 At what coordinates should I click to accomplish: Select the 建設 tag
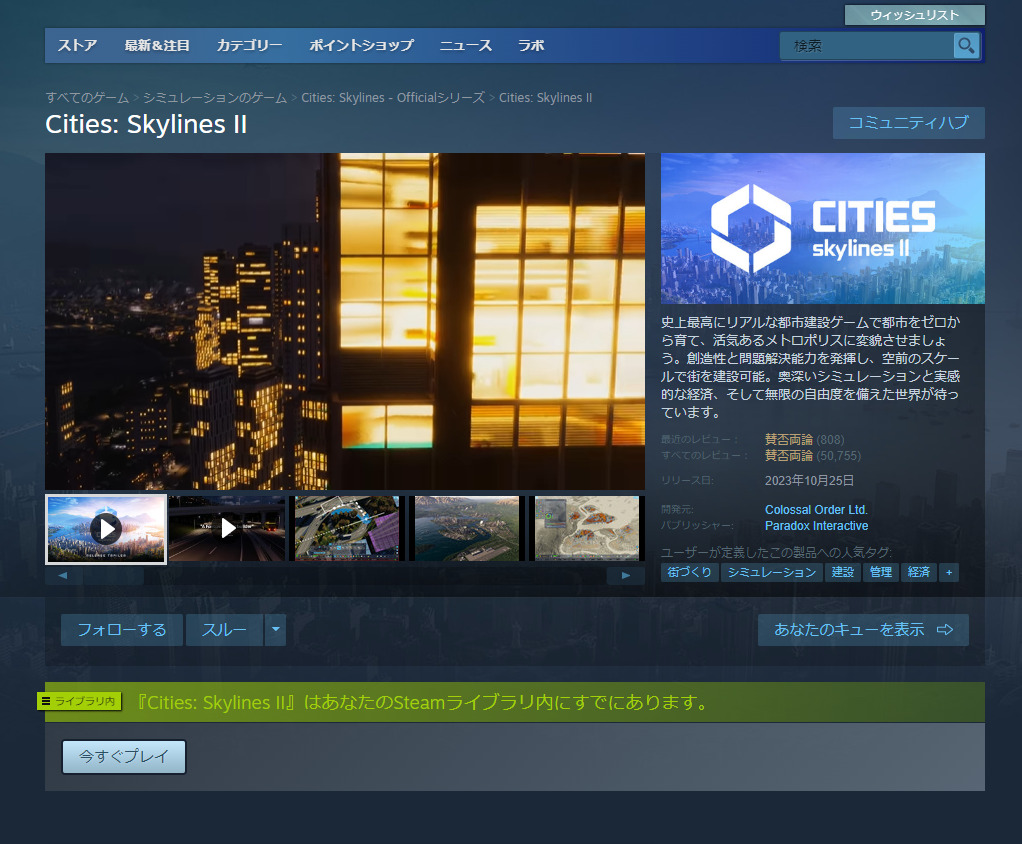843,572
